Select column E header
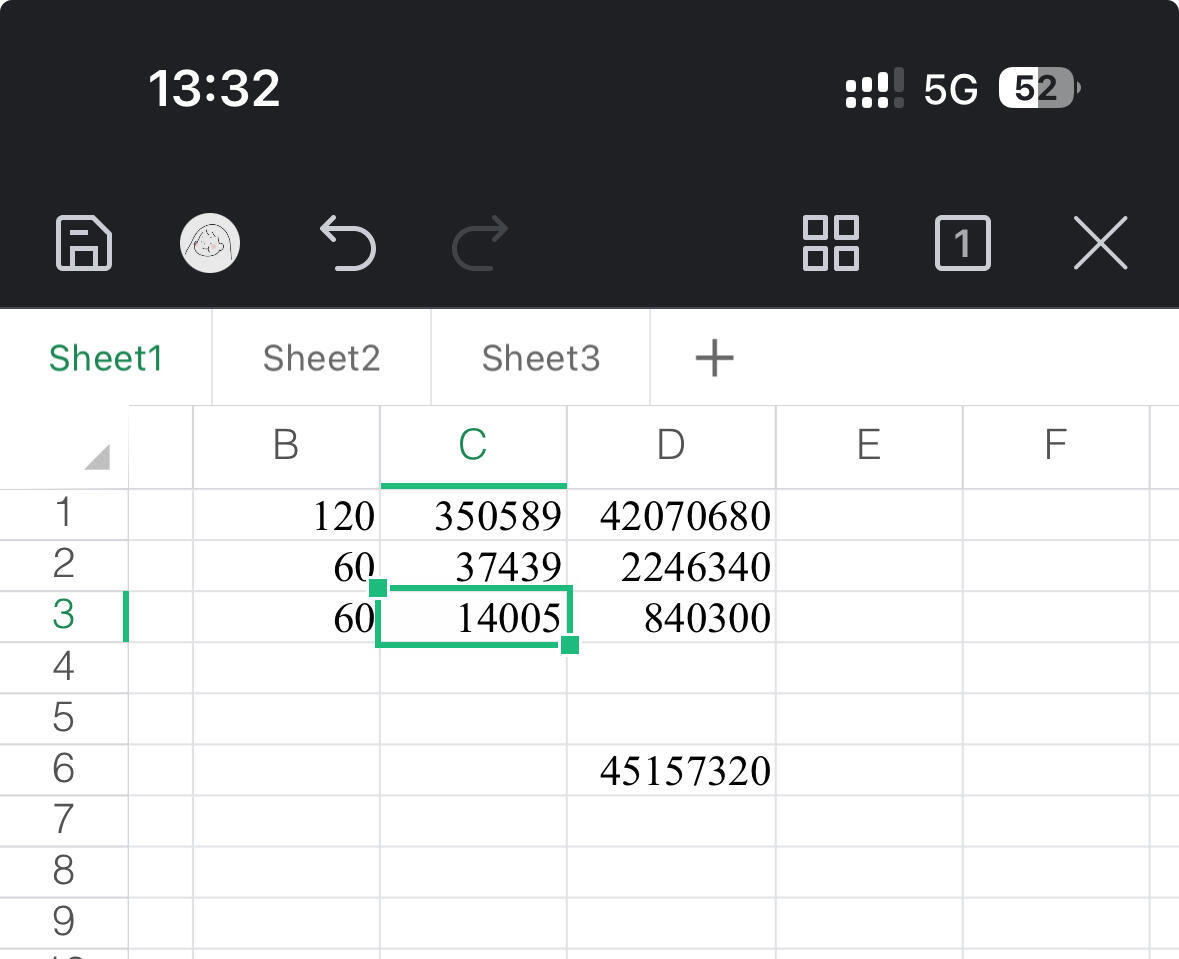The width and height of the screenshot is (1179, 959). click(869, 446)
